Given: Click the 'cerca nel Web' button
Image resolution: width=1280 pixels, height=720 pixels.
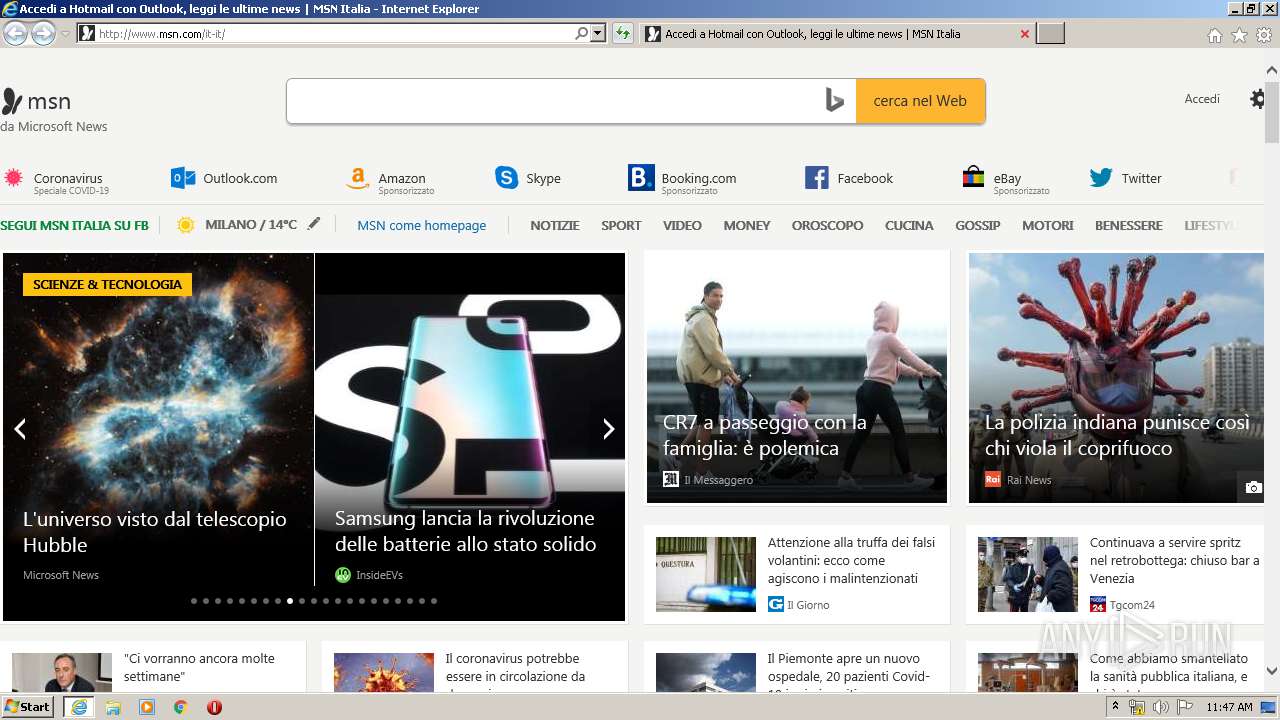Looking at the screenshot, I should click(920, 101).
